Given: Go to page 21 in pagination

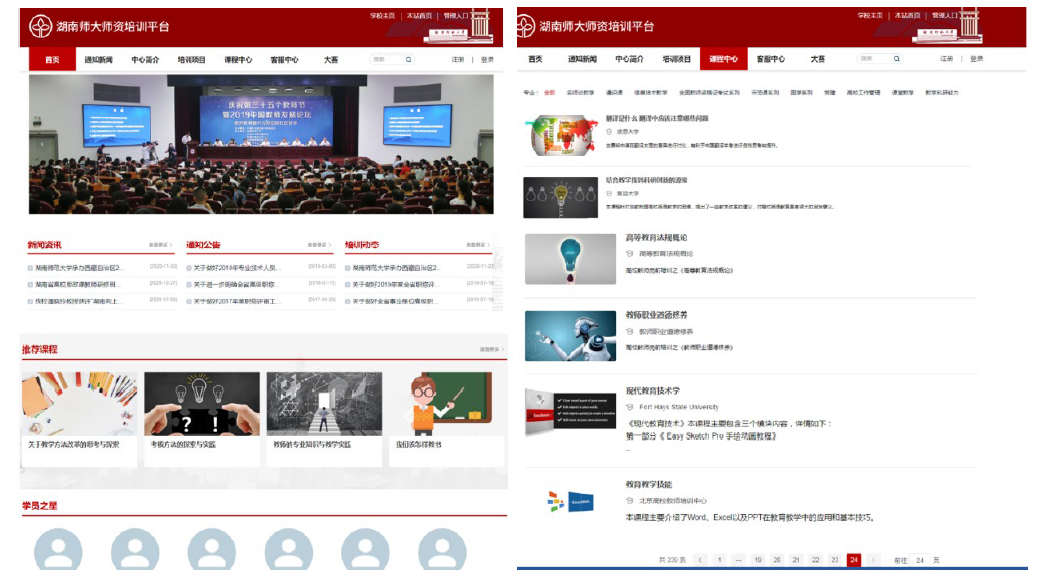Looking at the screenshot, I should (796, 560).
